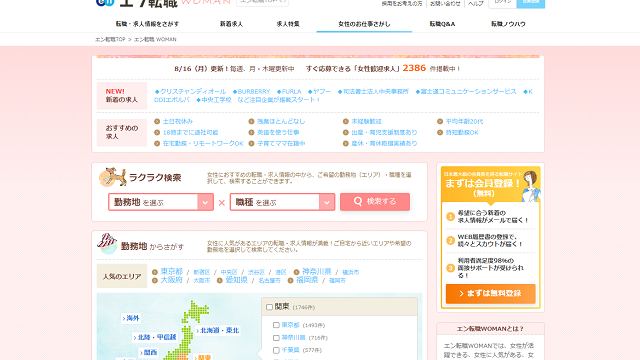Click the bullet icon beside 子育てママ在籍中

point(251,143)
